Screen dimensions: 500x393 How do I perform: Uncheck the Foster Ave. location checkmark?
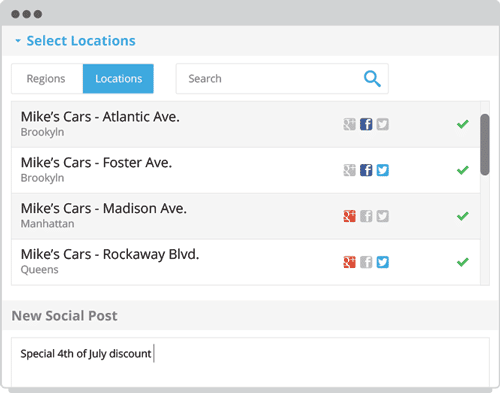pos(463,170)
